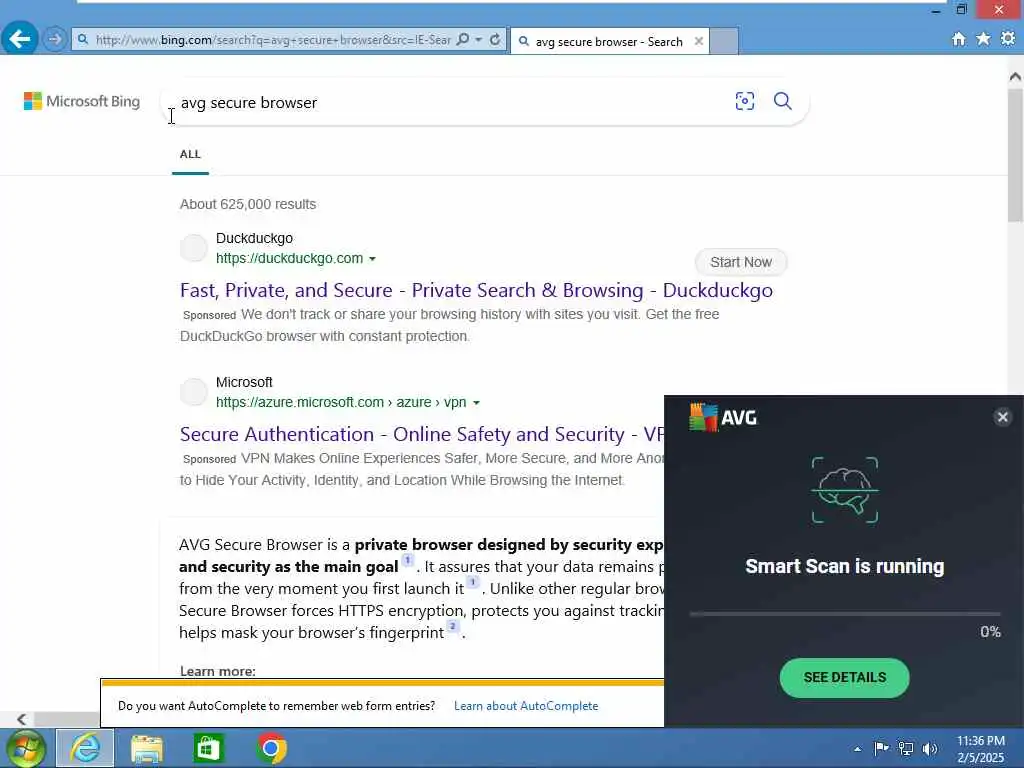The height and width of the screenshot is (768, 1024).
Task: Open the address bar dropdown arrow
Action: coord(479,40)
